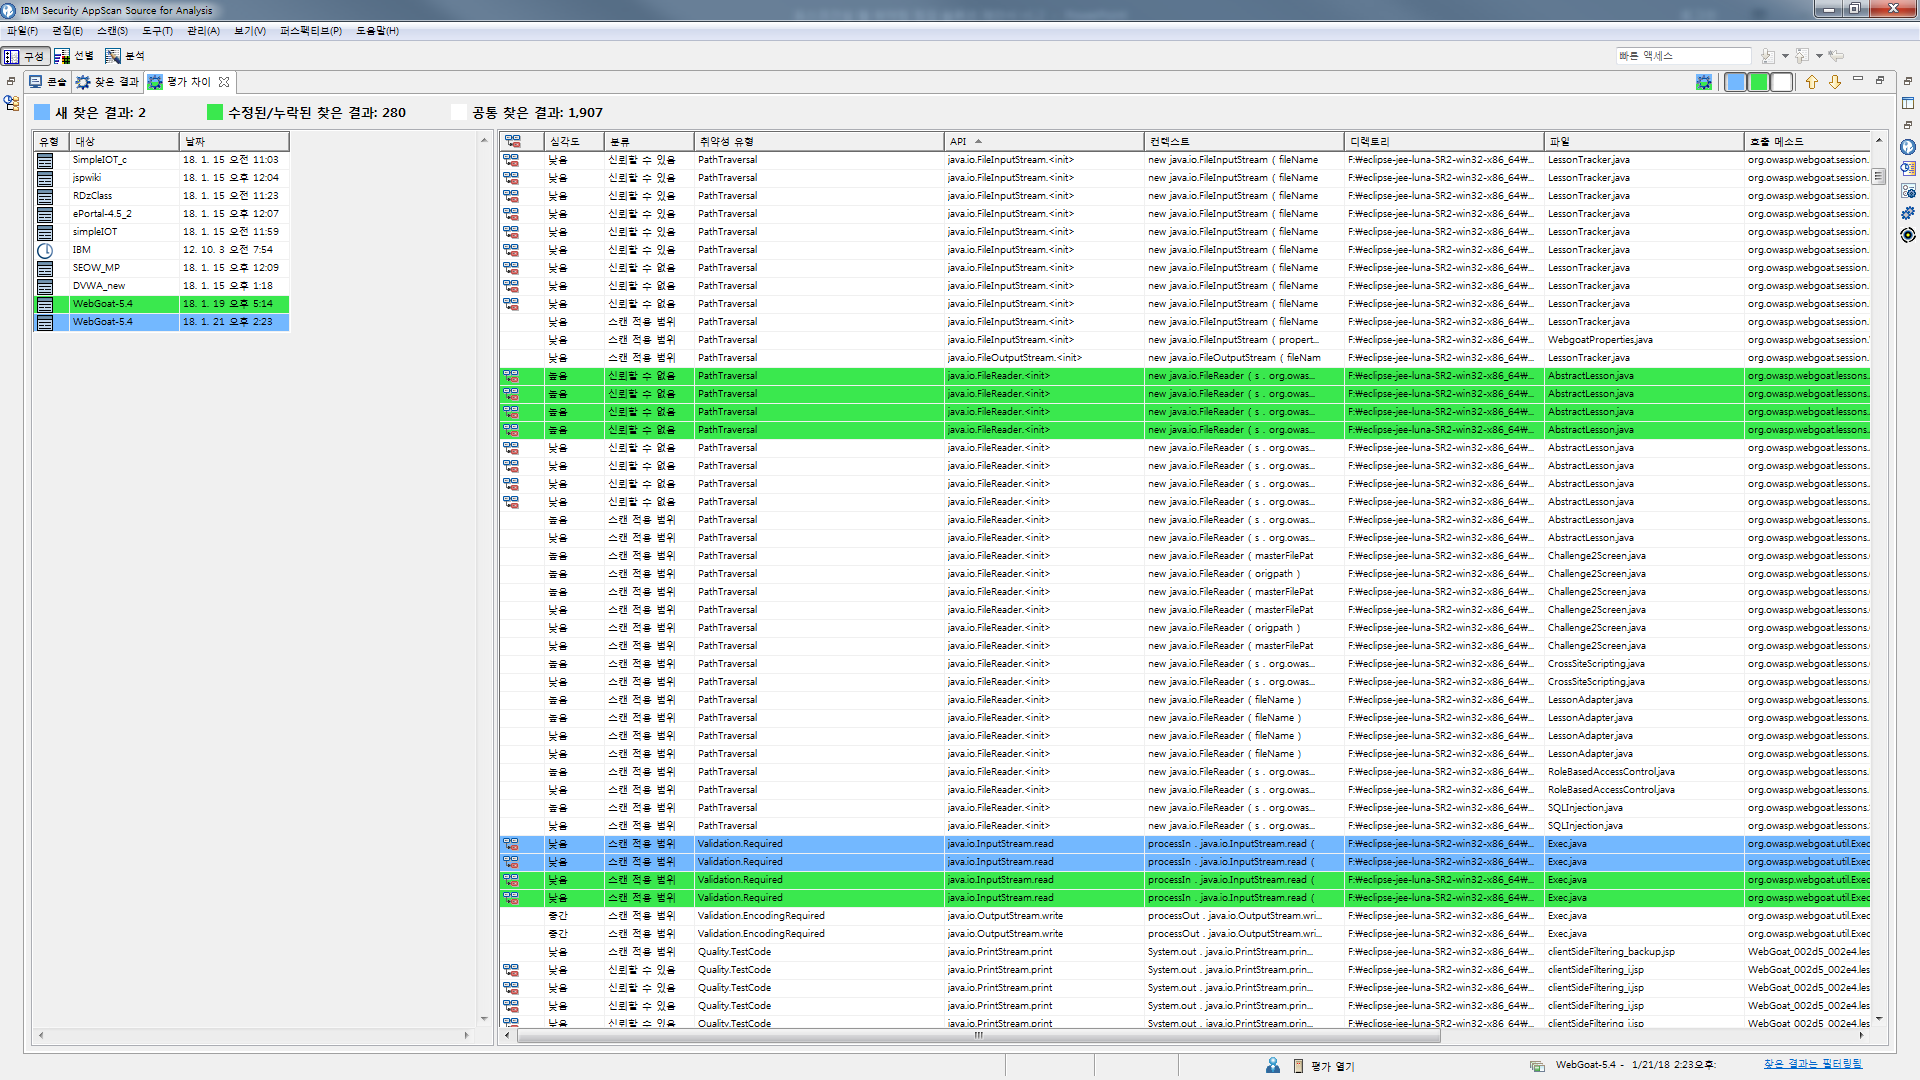1920x1080 pixels.
Task: Open the 관리(A) menu
Action: [x=203, y=31]
